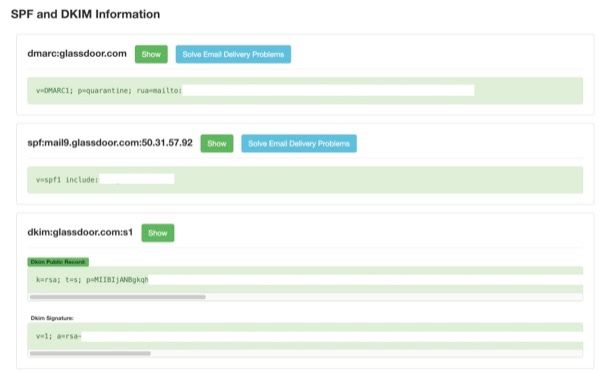Open Solve Email Delivery Problems for DMARC
This screenshot has width=610, height=373.
[x=233, y=54]
